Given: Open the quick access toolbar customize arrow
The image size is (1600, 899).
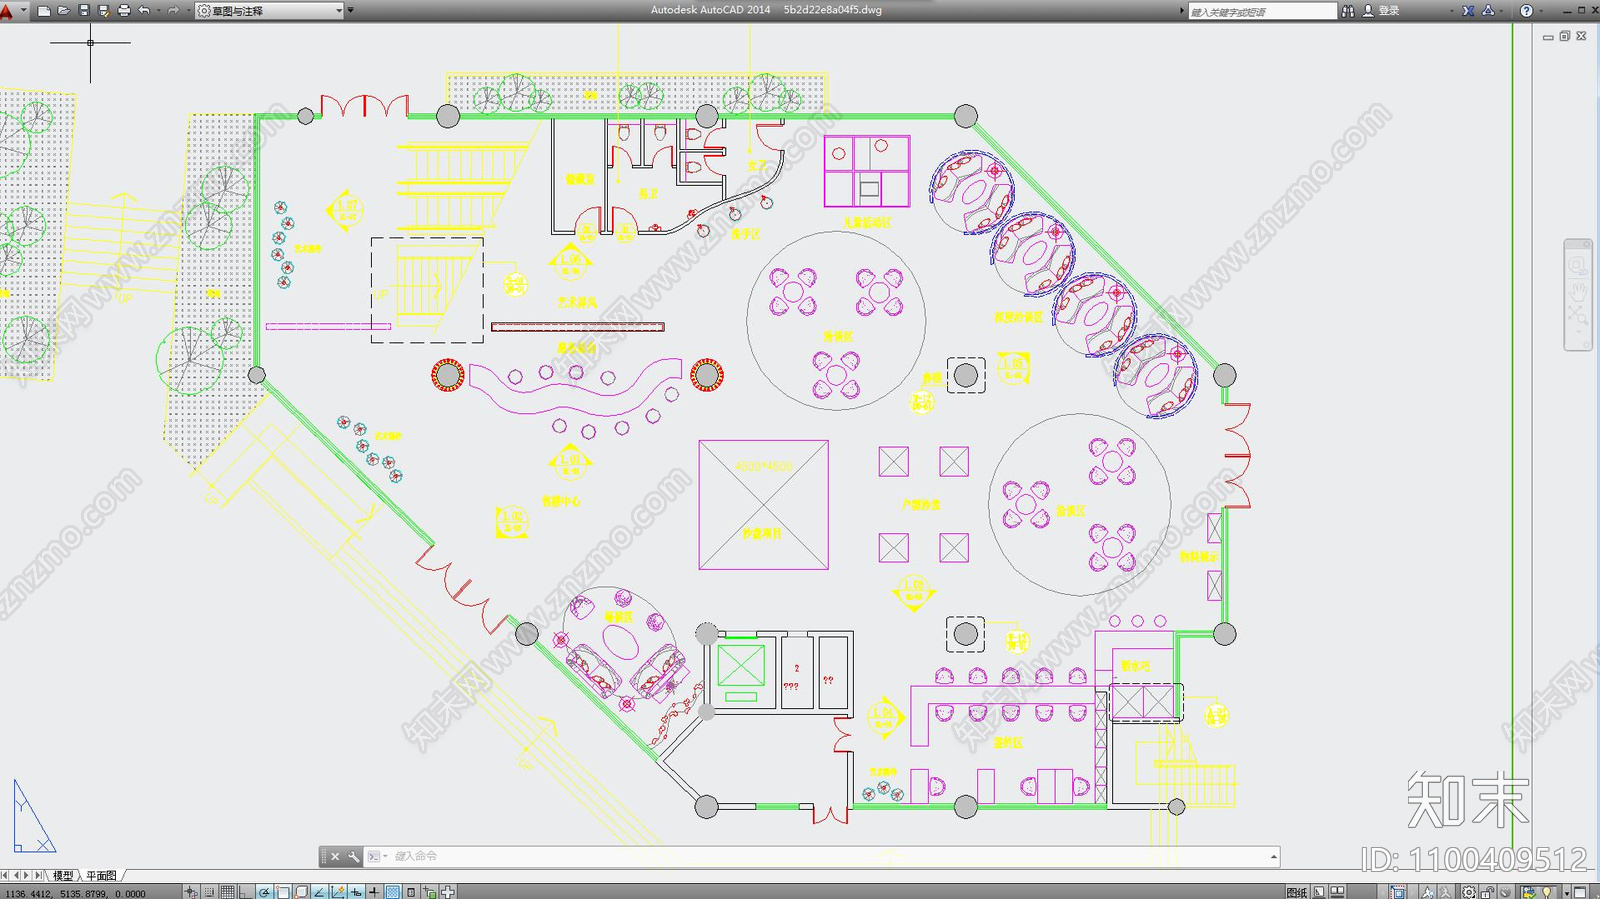Looking at the screenshot, I should (x=351, y=10).
